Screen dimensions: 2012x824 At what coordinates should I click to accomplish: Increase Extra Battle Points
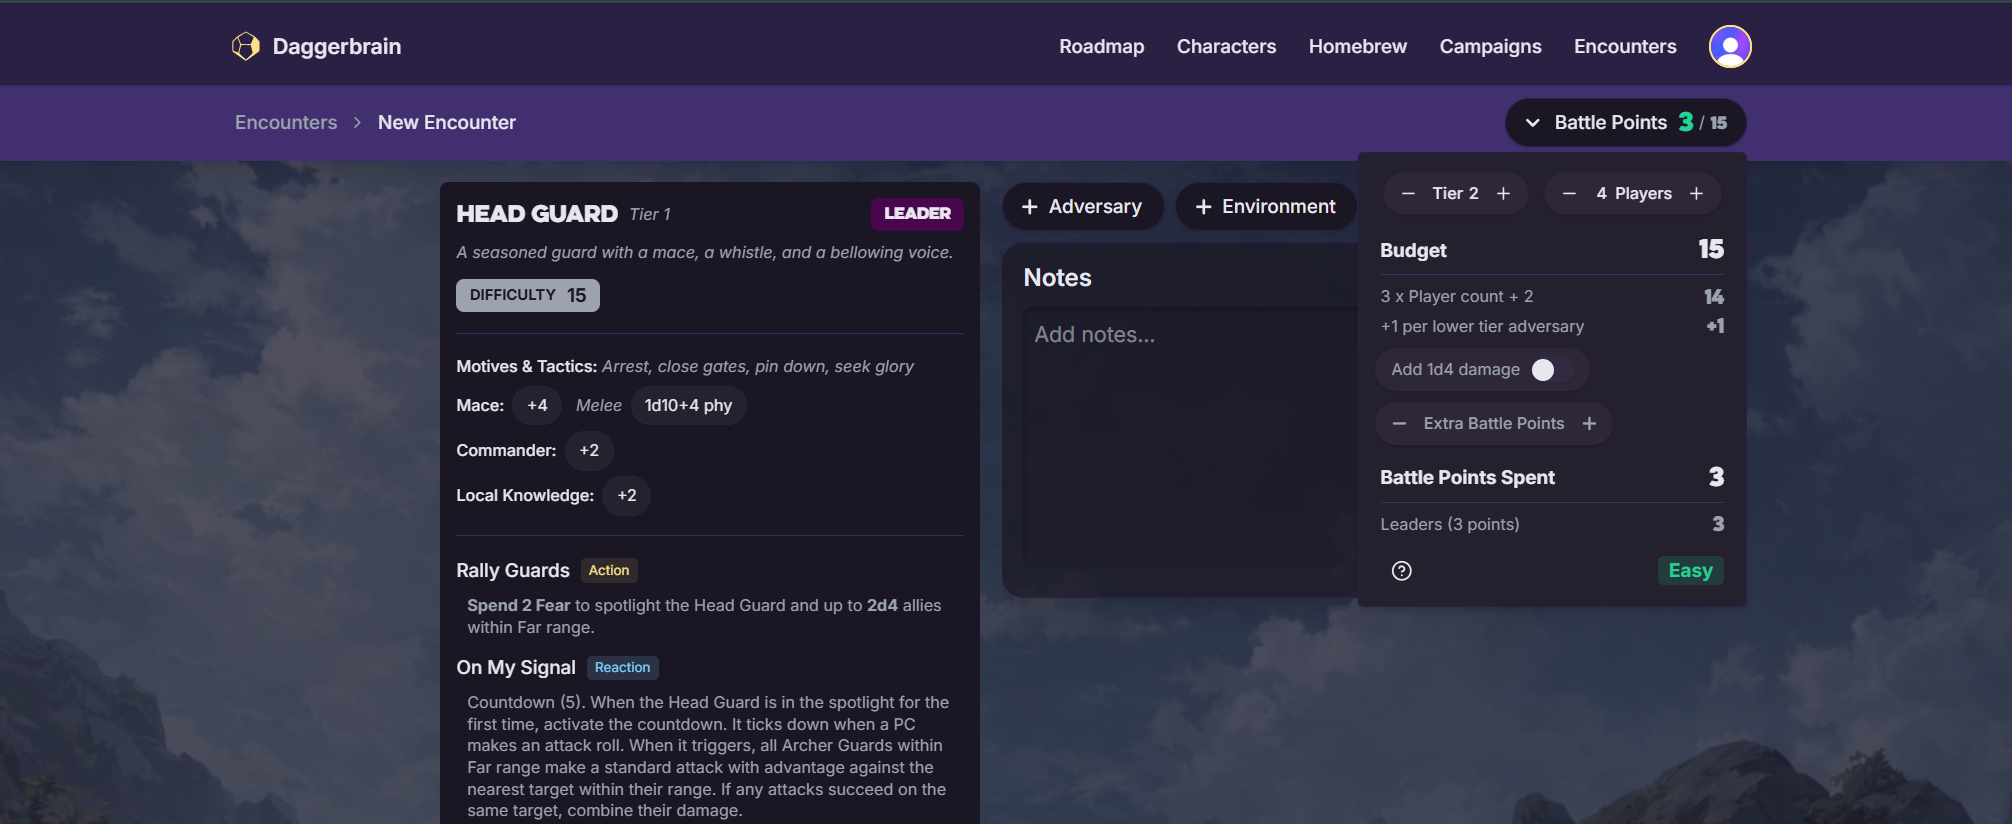1589,424
